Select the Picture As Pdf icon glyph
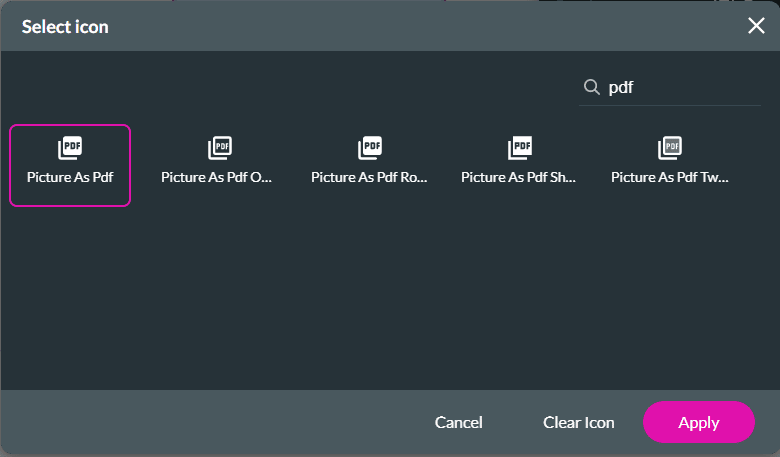The image size is (780, 457). [70, 149]
